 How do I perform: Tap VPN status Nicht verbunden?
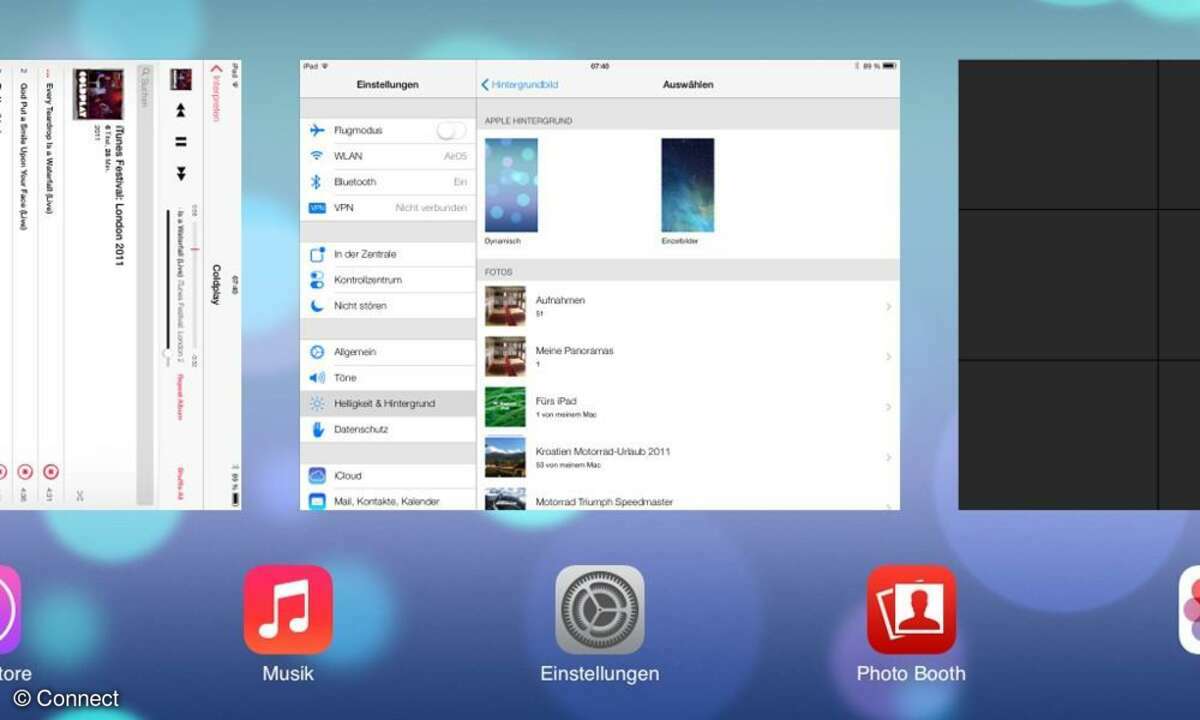[431, 208]
